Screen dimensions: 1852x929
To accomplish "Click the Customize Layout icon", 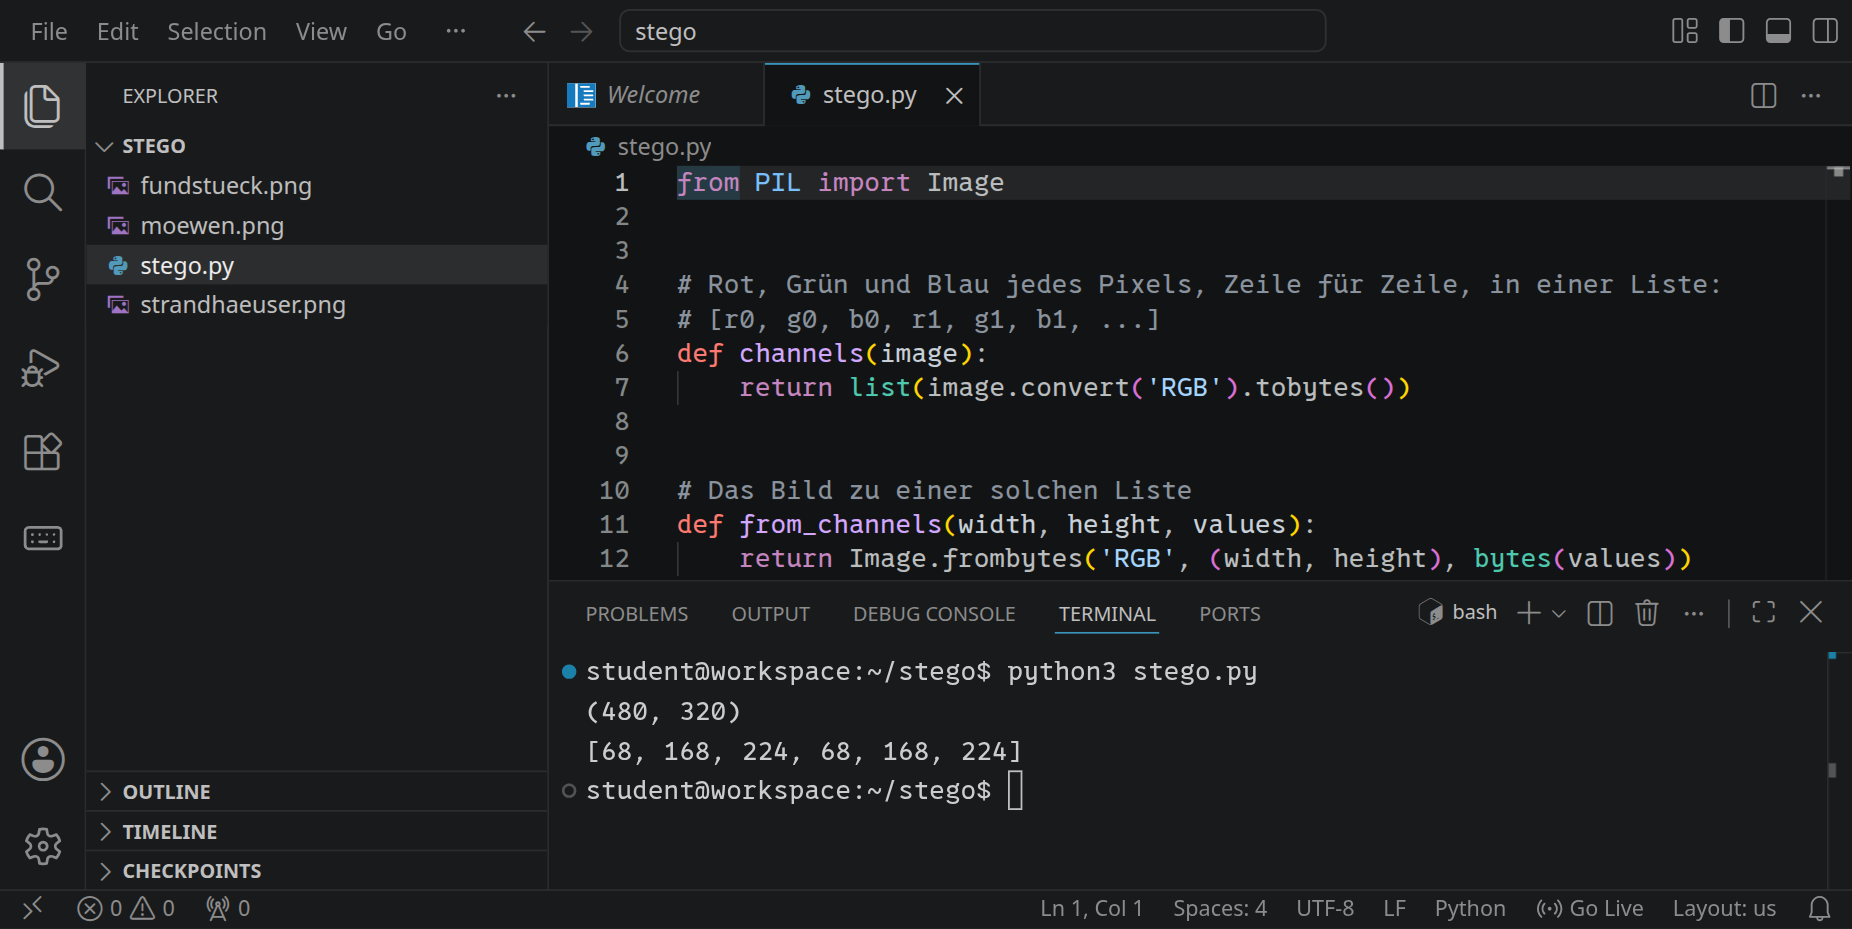I will 1685,31.
